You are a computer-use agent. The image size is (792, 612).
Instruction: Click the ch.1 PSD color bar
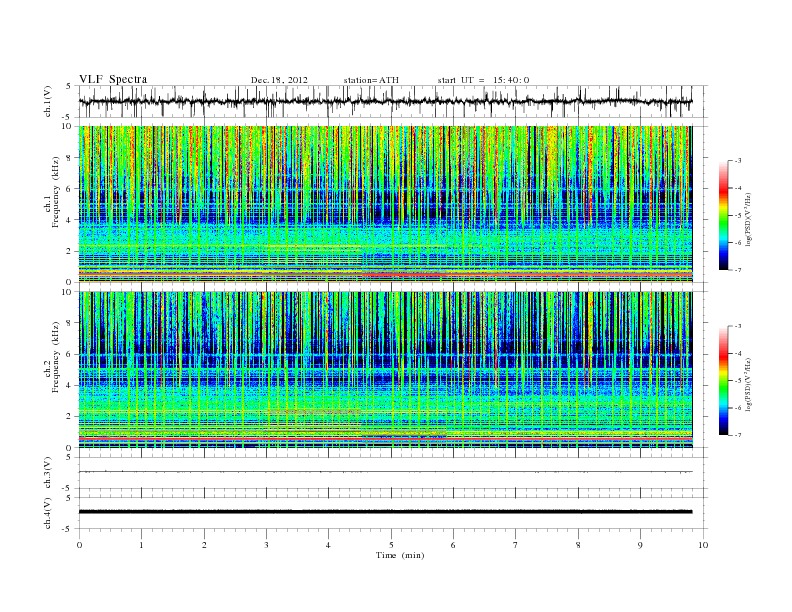pos(724,215)
